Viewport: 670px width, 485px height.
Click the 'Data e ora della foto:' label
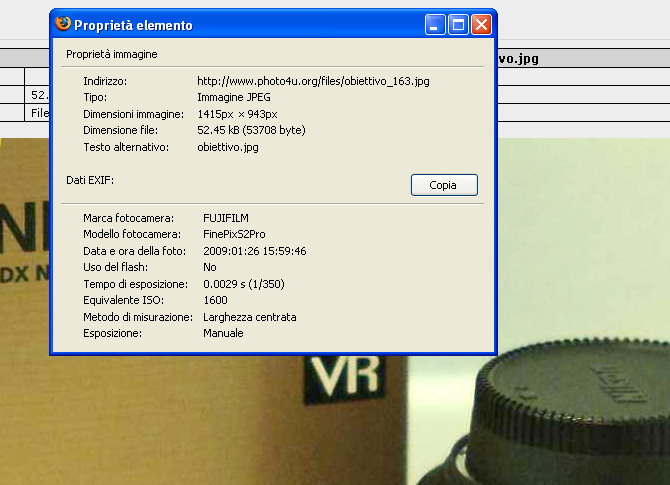[135, 251]
